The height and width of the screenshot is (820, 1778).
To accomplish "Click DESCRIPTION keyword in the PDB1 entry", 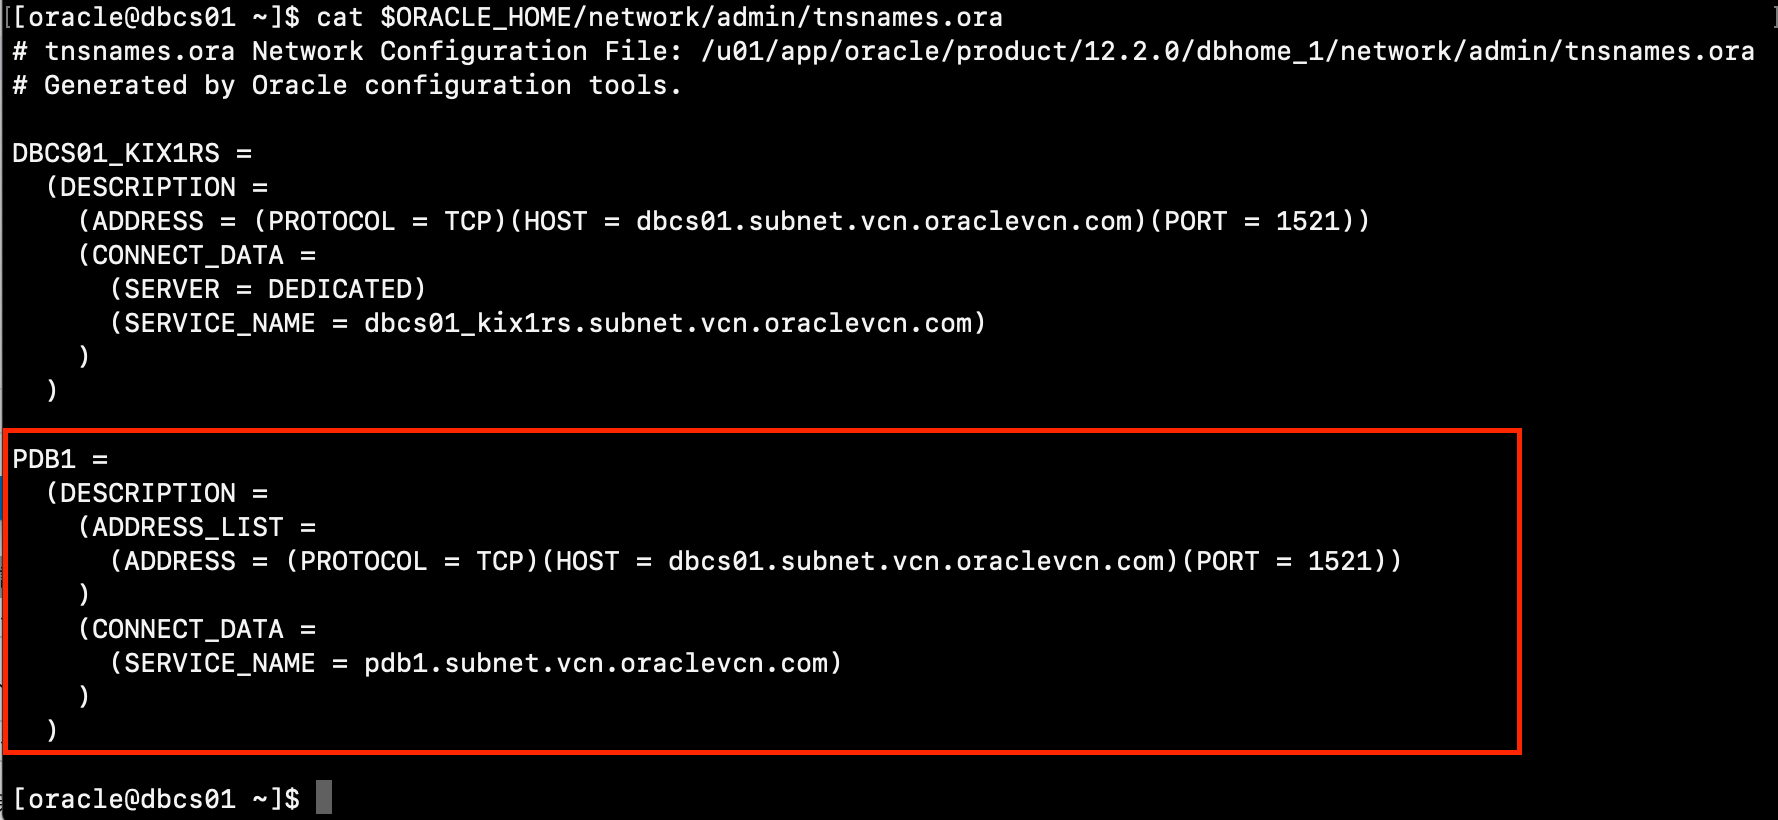I will [148, 493].
